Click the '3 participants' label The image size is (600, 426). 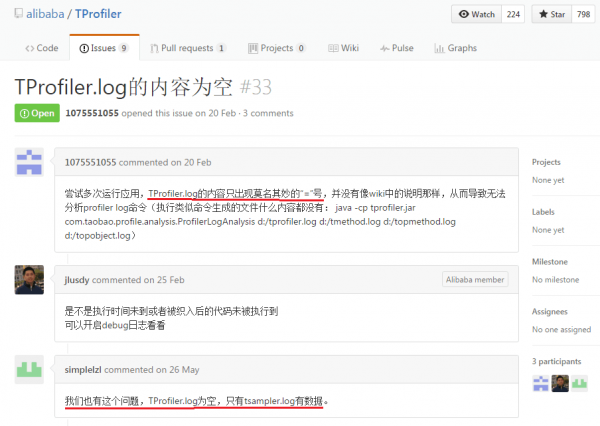[556, 361]
